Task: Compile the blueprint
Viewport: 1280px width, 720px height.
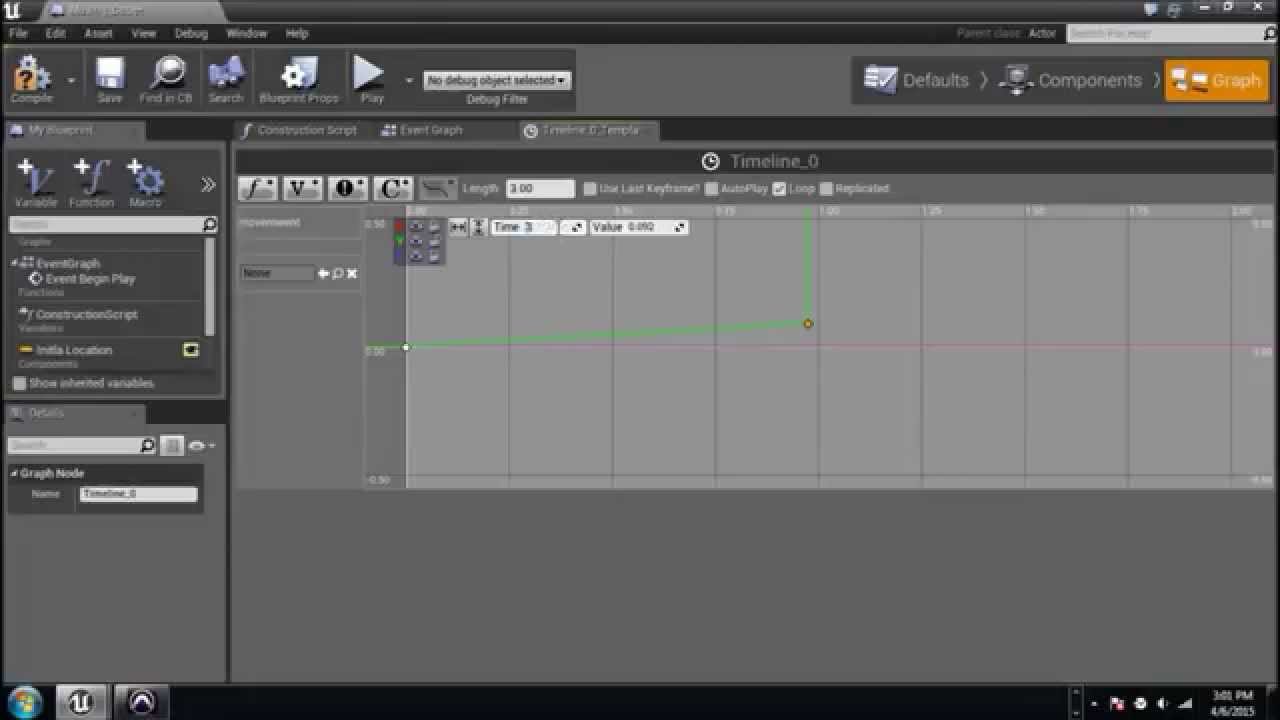Action: tap(31, 79)
